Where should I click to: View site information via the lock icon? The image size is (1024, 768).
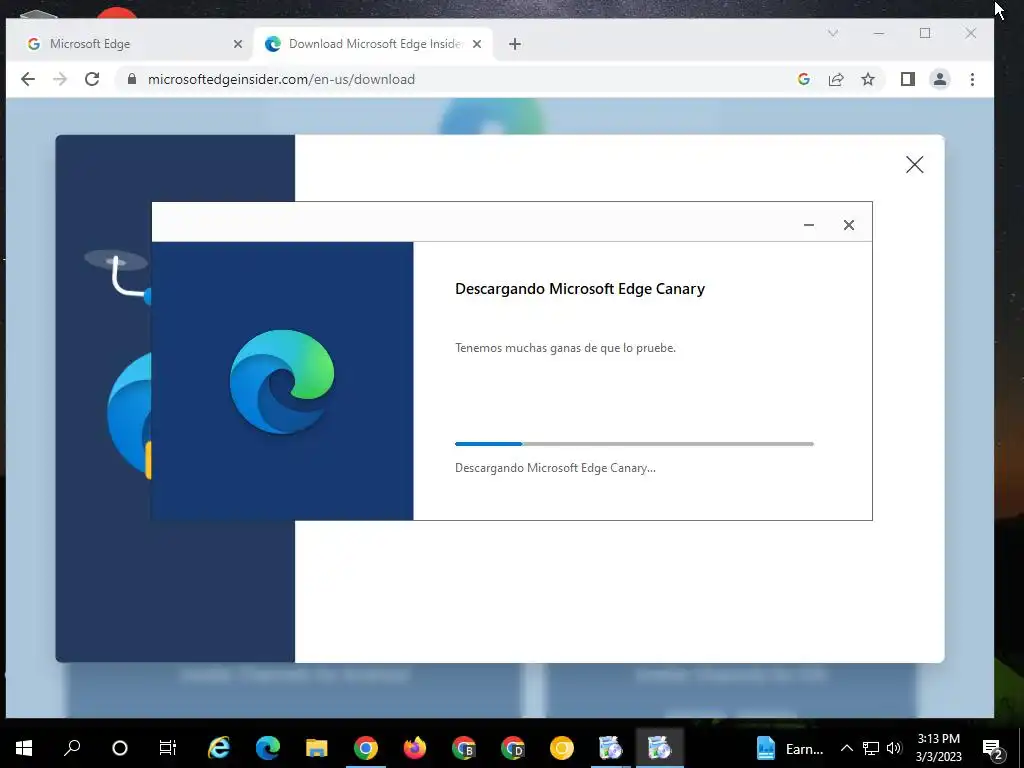click(x=132, y=79)
